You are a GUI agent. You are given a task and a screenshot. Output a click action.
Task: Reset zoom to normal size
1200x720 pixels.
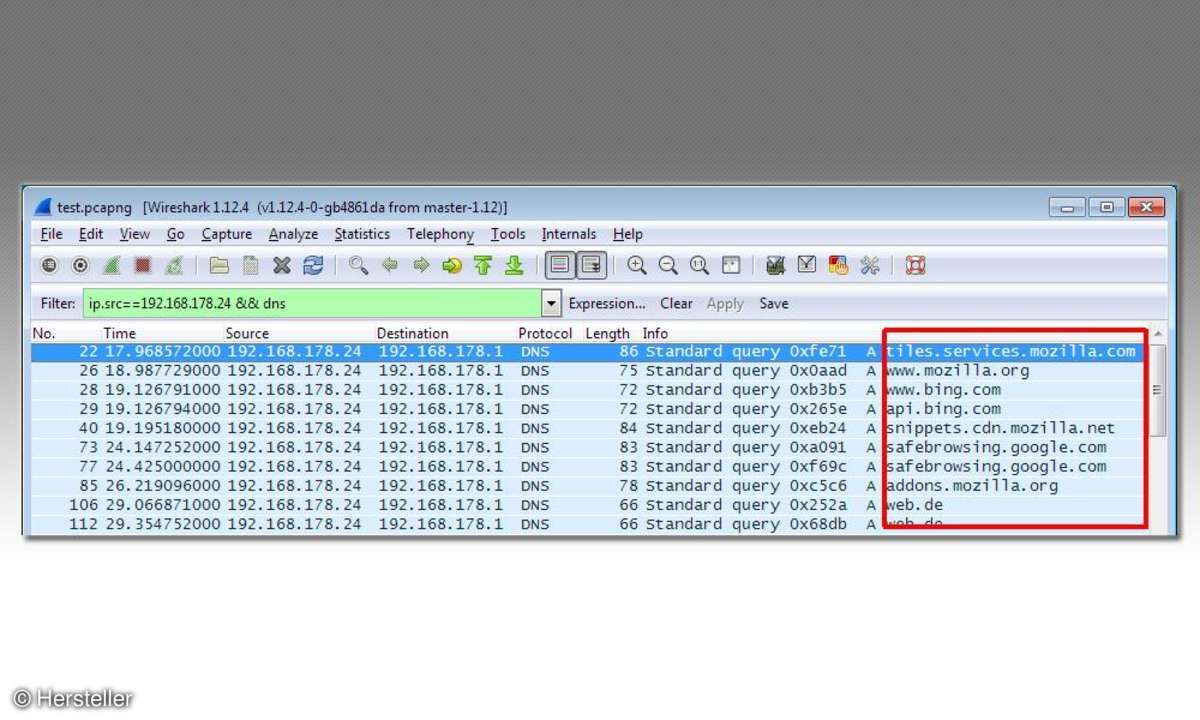[x=699, y=265]
